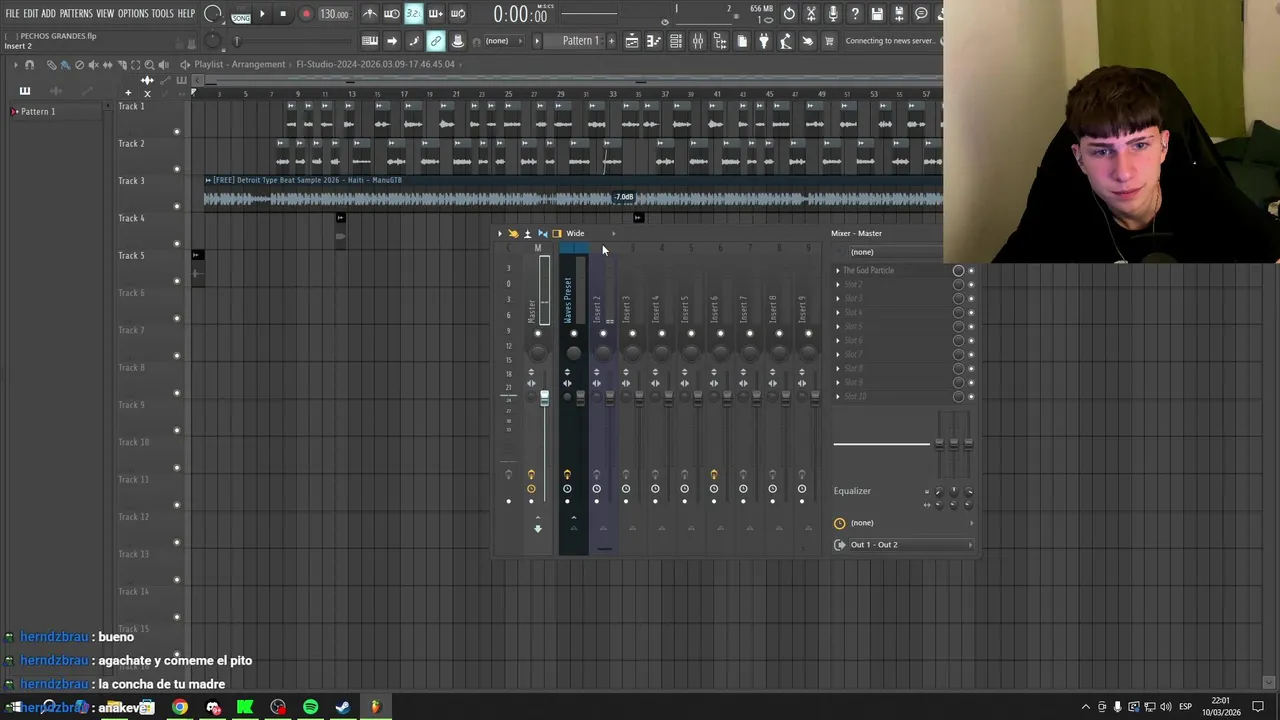The width and height of the screenshot is (1280, 720).
Task: Open the help question mark icon
Action: [855, 14]
